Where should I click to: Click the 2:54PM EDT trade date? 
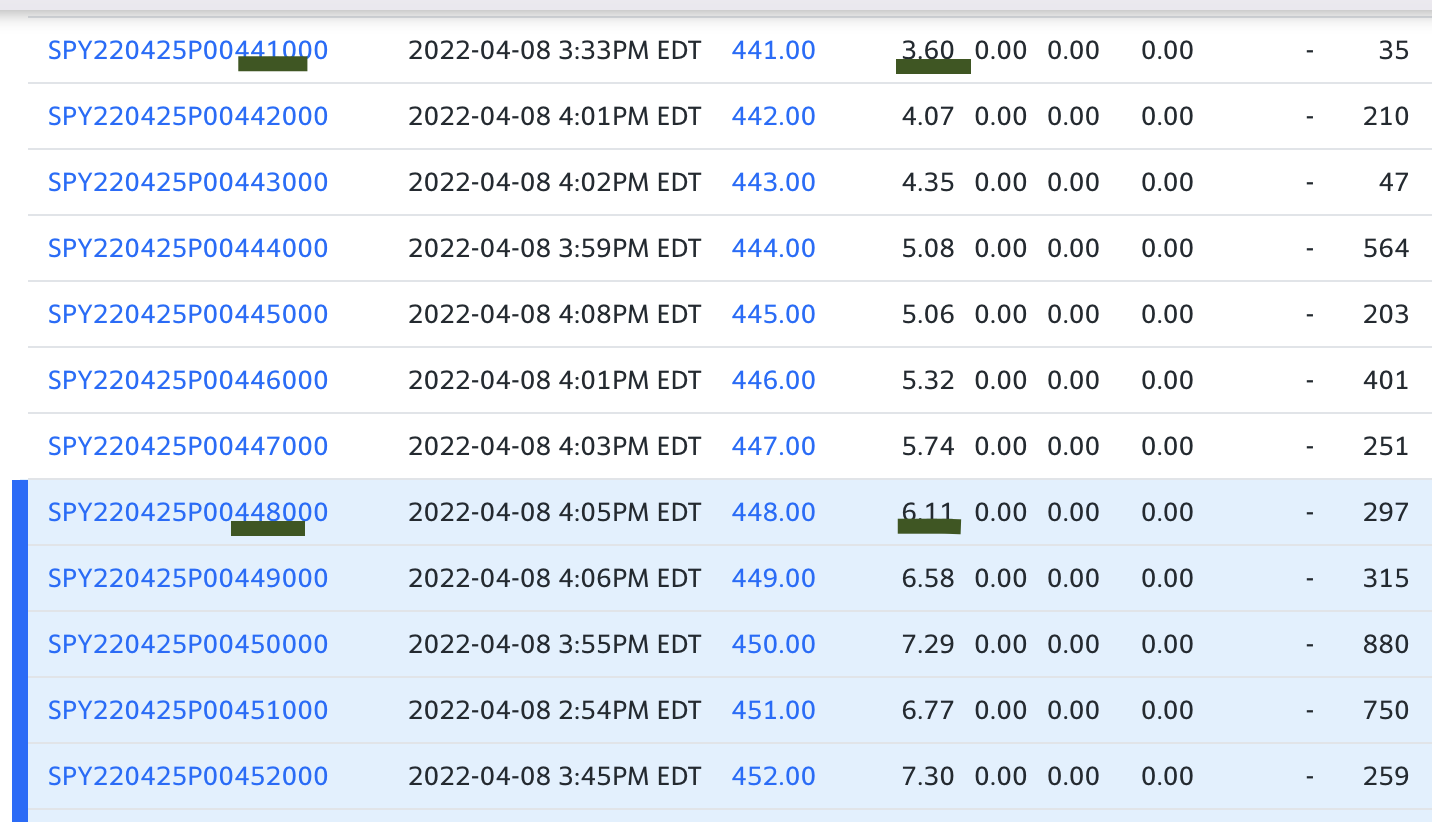pyautogui.click(x=555, y=710)
